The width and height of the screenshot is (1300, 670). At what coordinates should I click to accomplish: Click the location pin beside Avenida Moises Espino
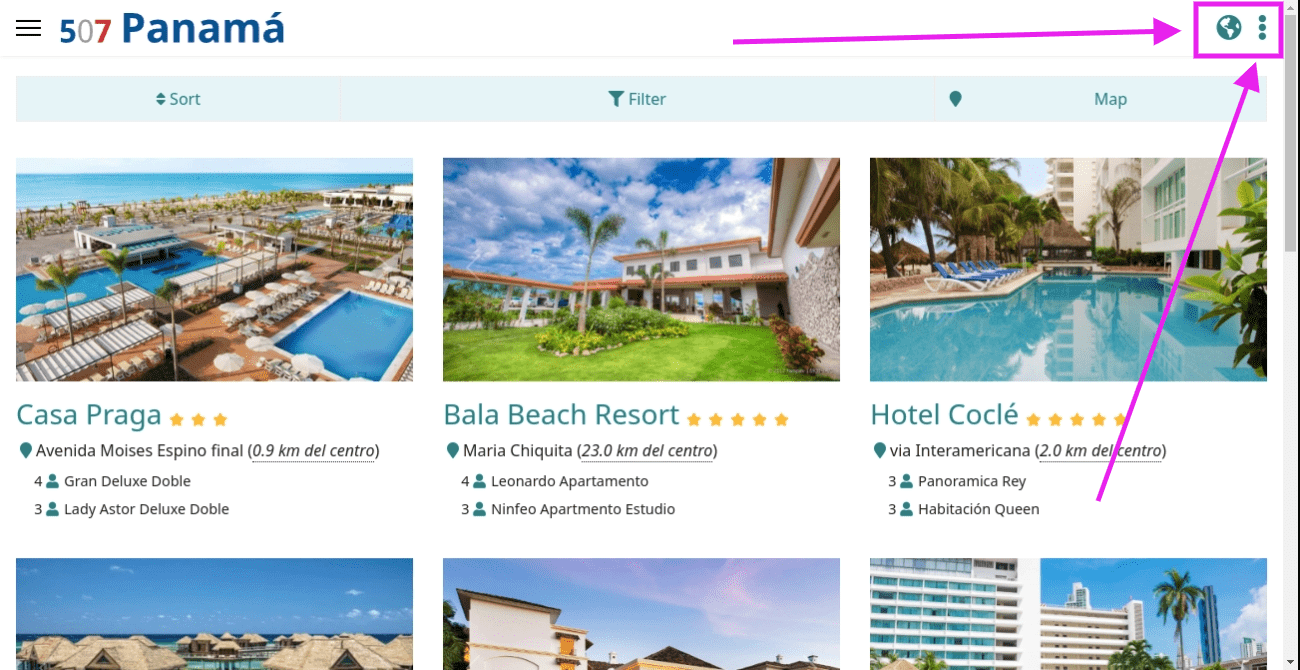25,451
